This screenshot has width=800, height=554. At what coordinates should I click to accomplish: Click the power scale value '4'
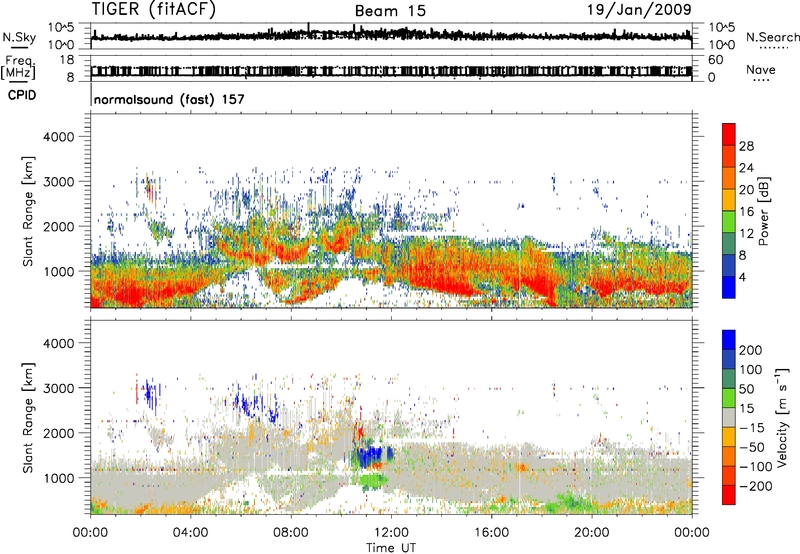(x=742, y=277)
